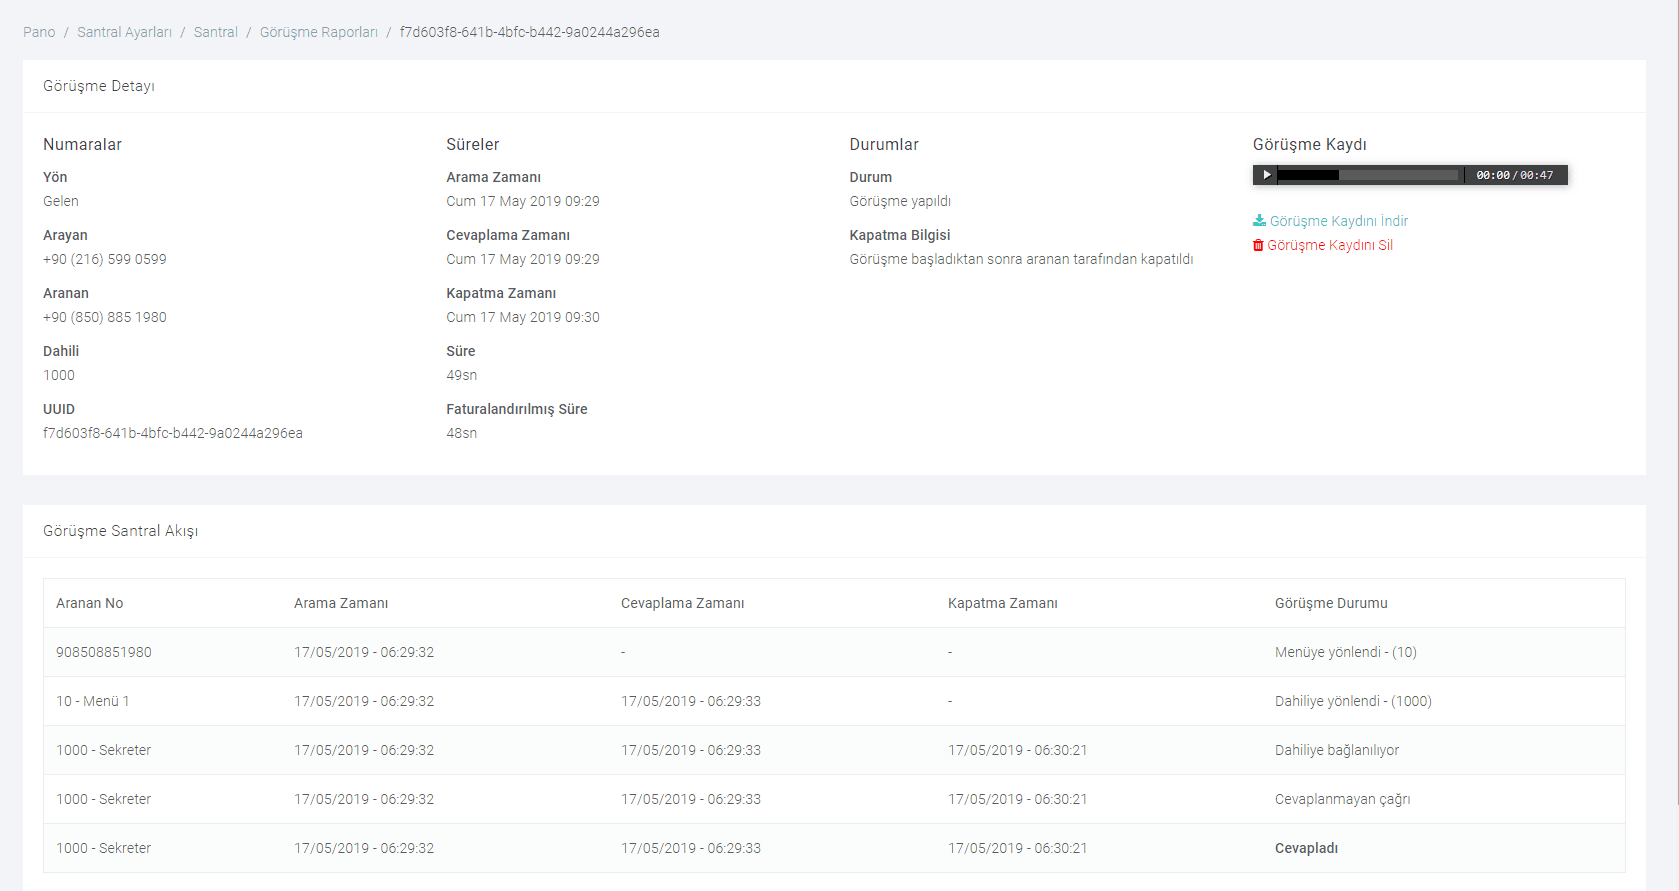Play the call recording audio

coord(1266,175)
